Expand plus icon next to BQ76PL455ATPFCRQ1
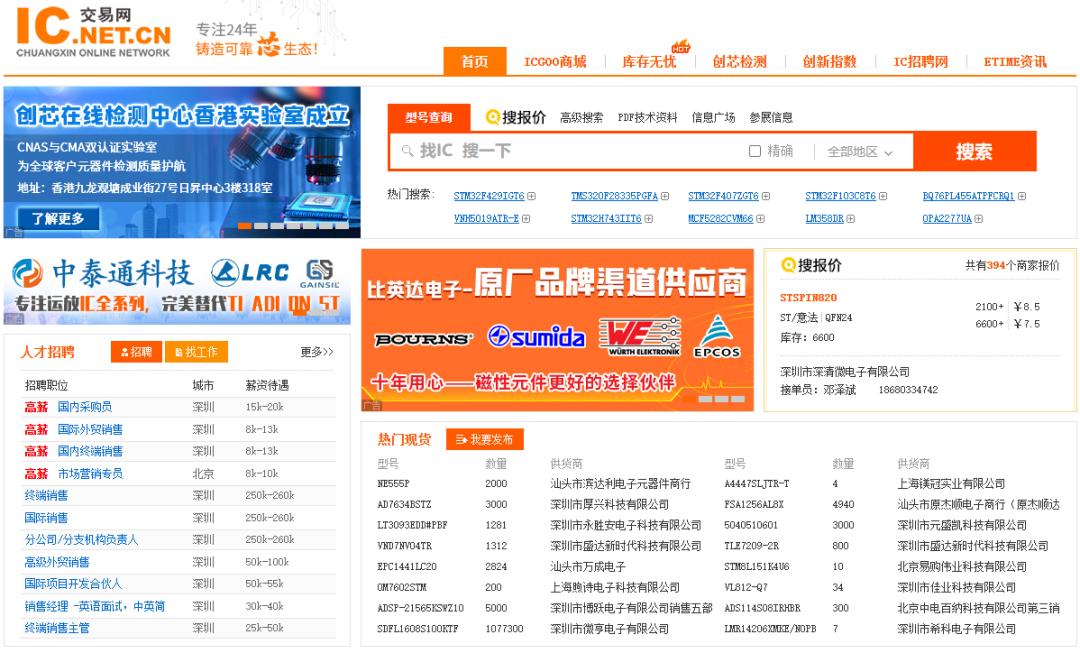This screenshot has width=1080, height=653. [x=1021, y=196]
